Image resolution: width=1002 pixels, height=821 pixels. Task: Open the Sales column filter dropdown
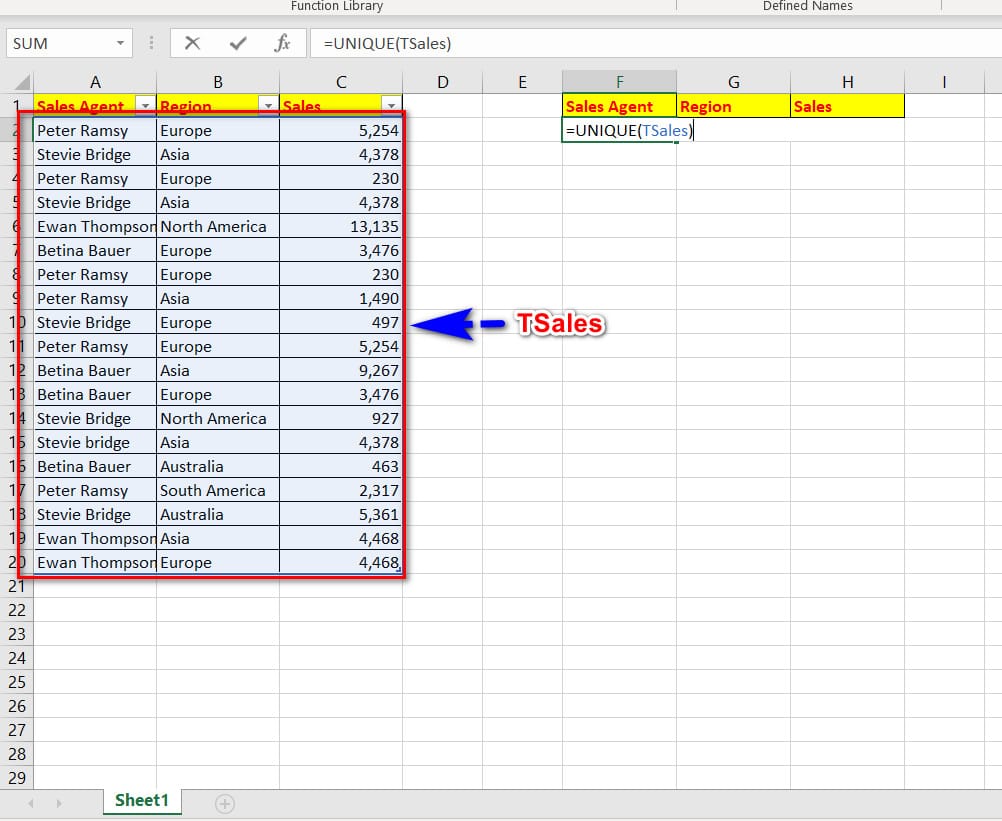pyautogui.click(x=391, y=106)
